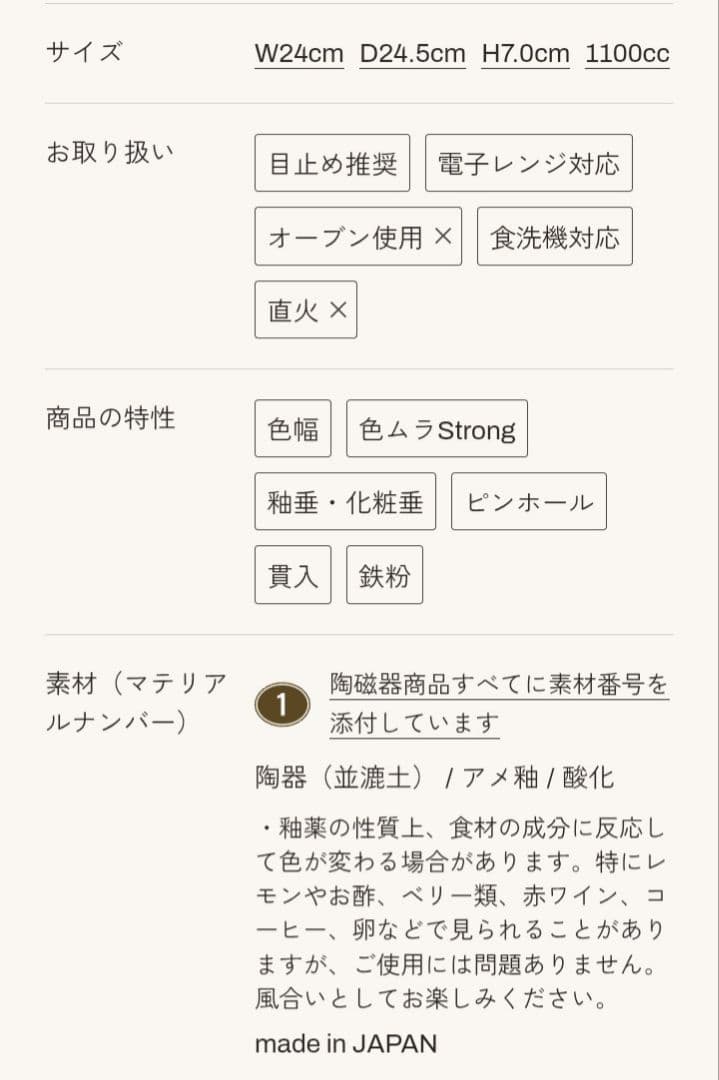
Task: Select the 目止め推奨 handling tag
Action: pyautogui.click(x=332, y=163)
